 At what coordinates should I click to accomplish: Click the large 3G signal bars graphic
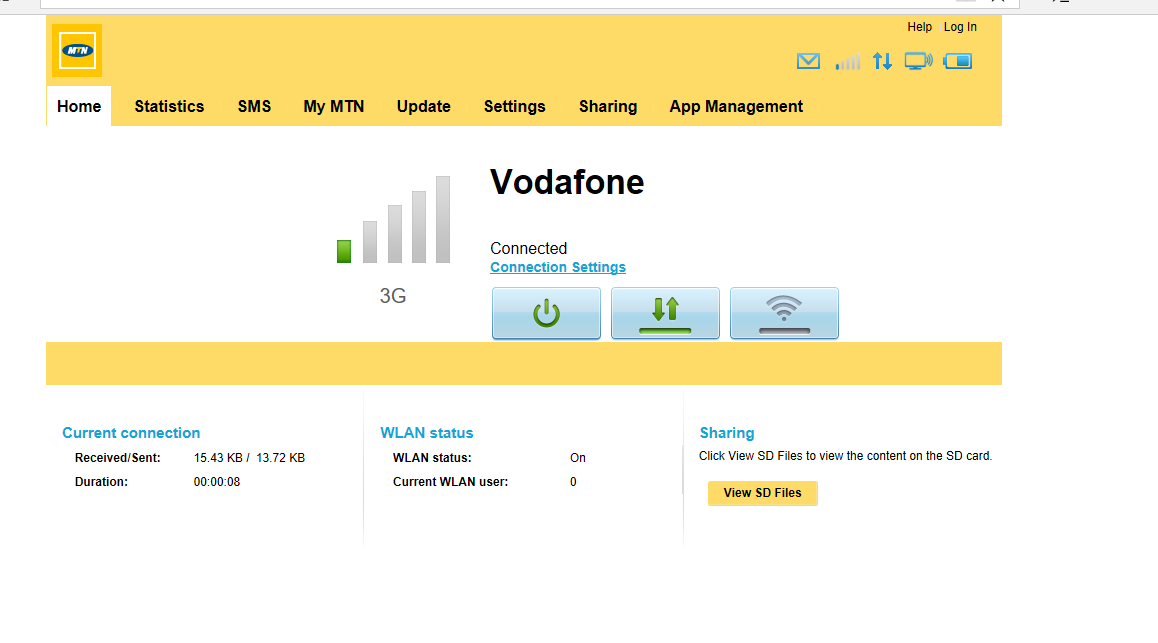click(394, 219)
